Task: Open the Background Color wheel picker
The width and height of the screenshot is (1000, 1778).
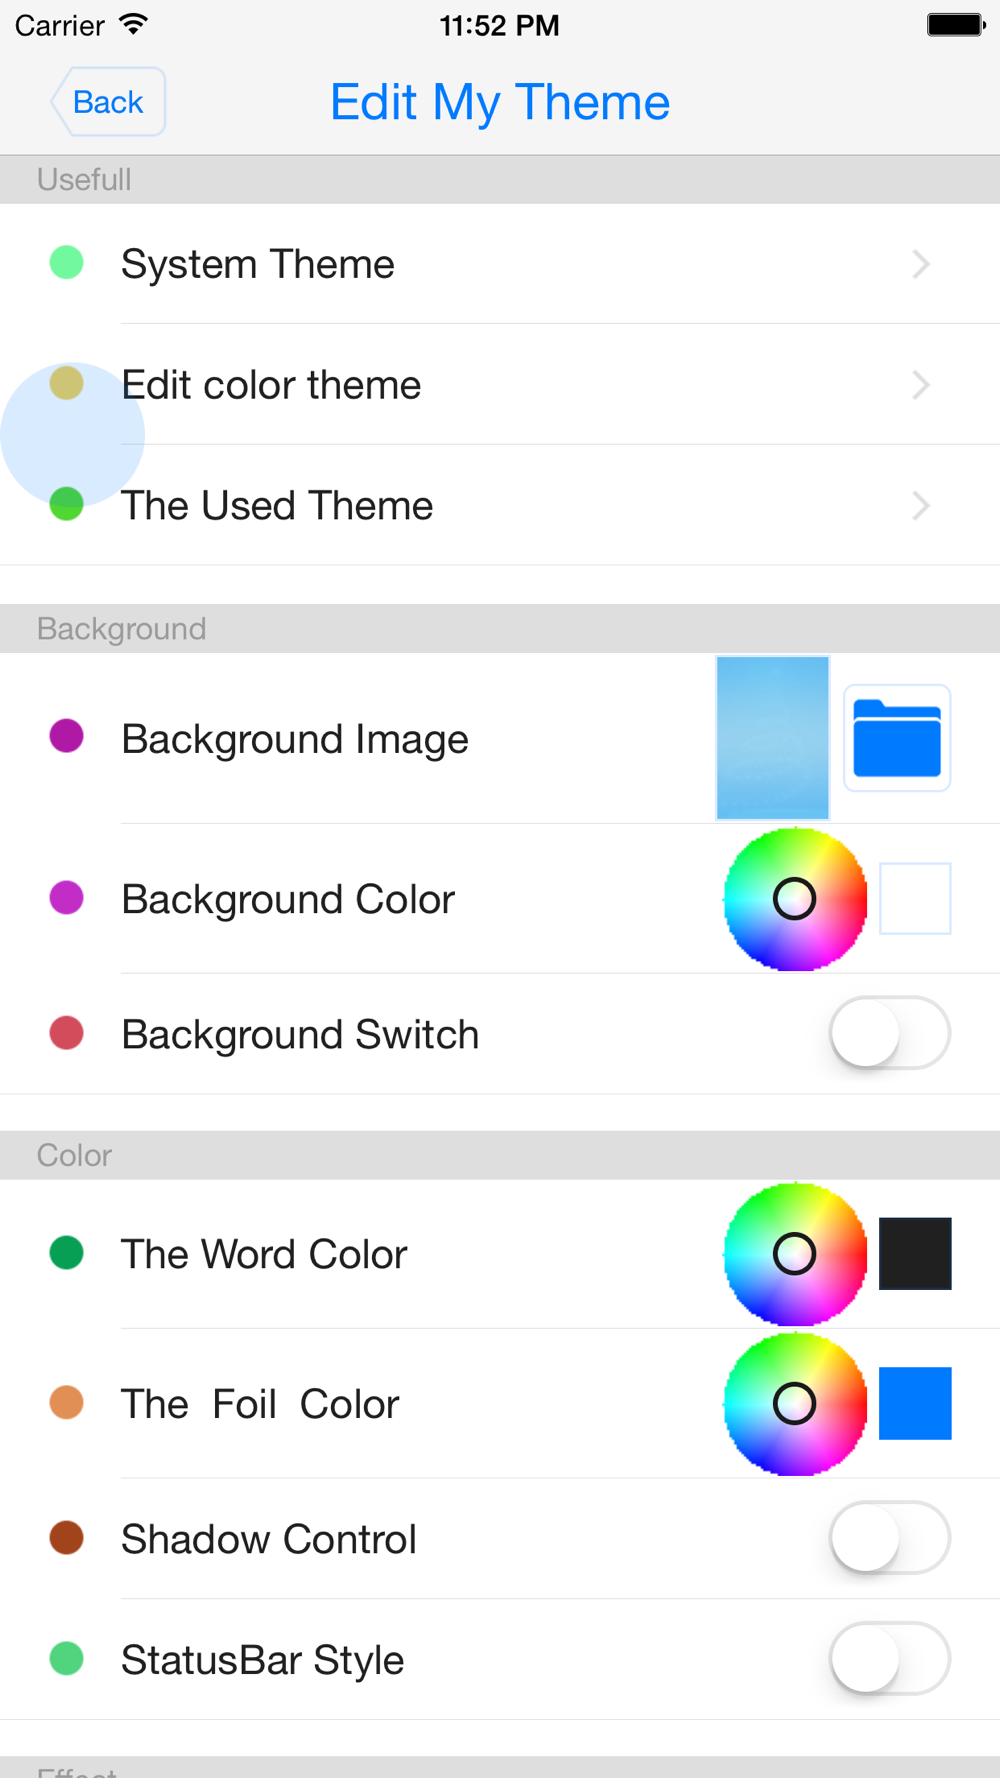Action: [x=795, y=899]
